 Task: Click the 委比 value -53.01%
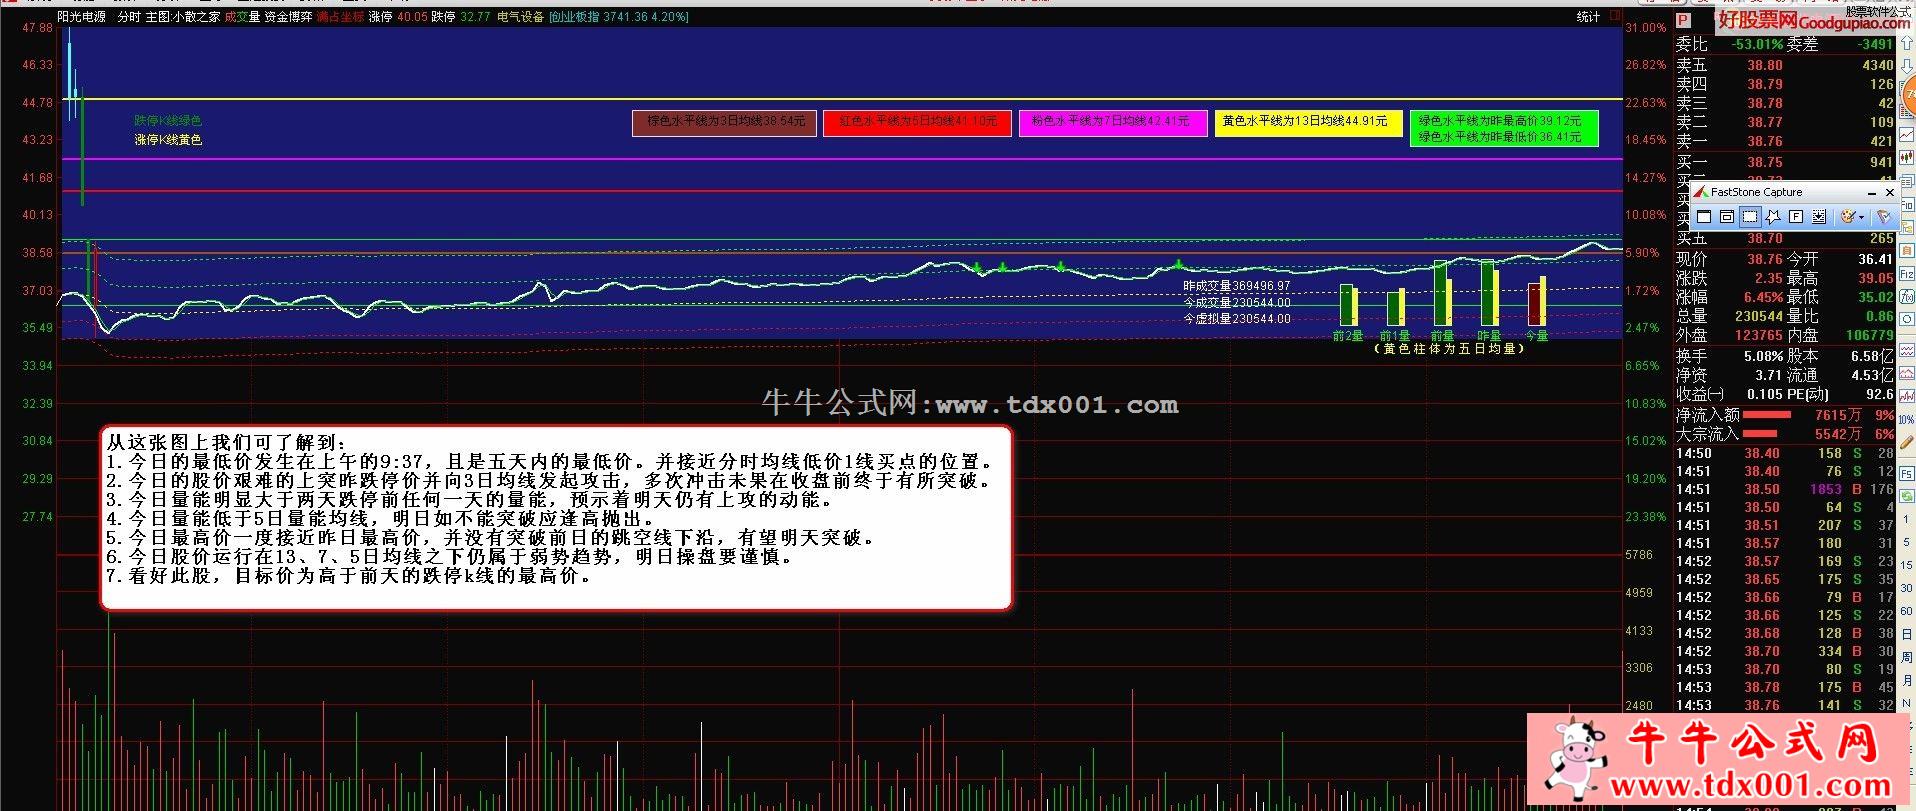pos(1756,45)
